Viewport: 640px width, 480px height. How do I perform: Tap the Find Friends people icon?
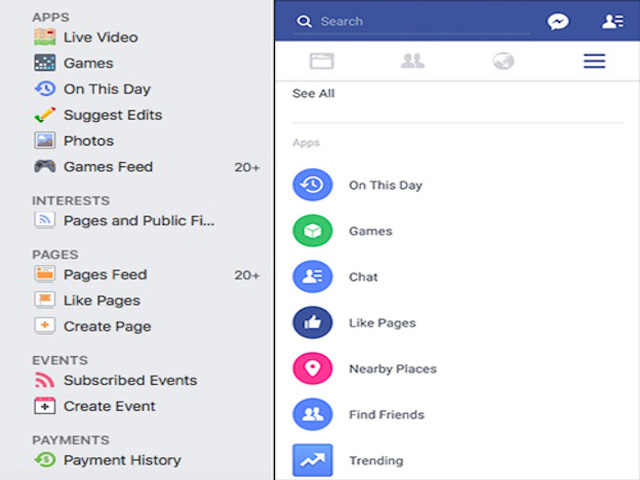coord(313,414)
